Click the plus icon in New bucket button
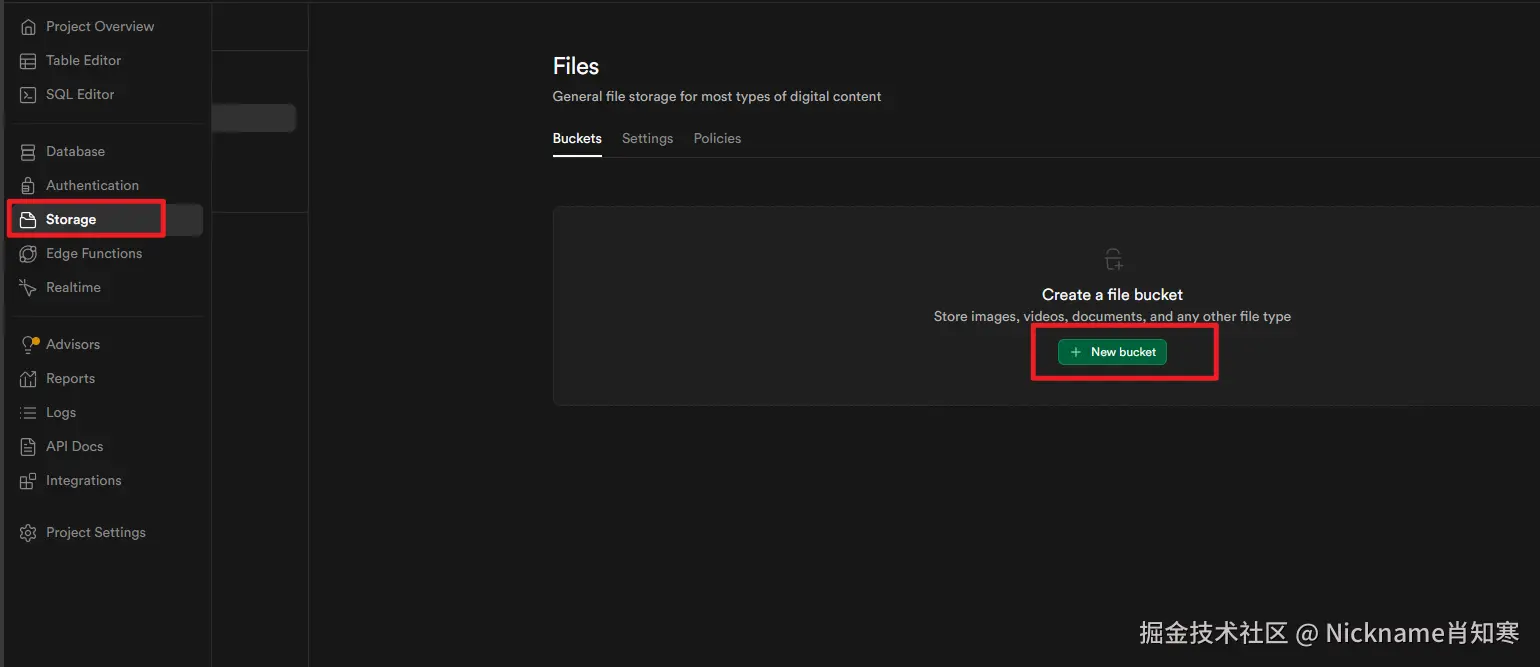1540x667 pixels. click(x=1076, y=352)
